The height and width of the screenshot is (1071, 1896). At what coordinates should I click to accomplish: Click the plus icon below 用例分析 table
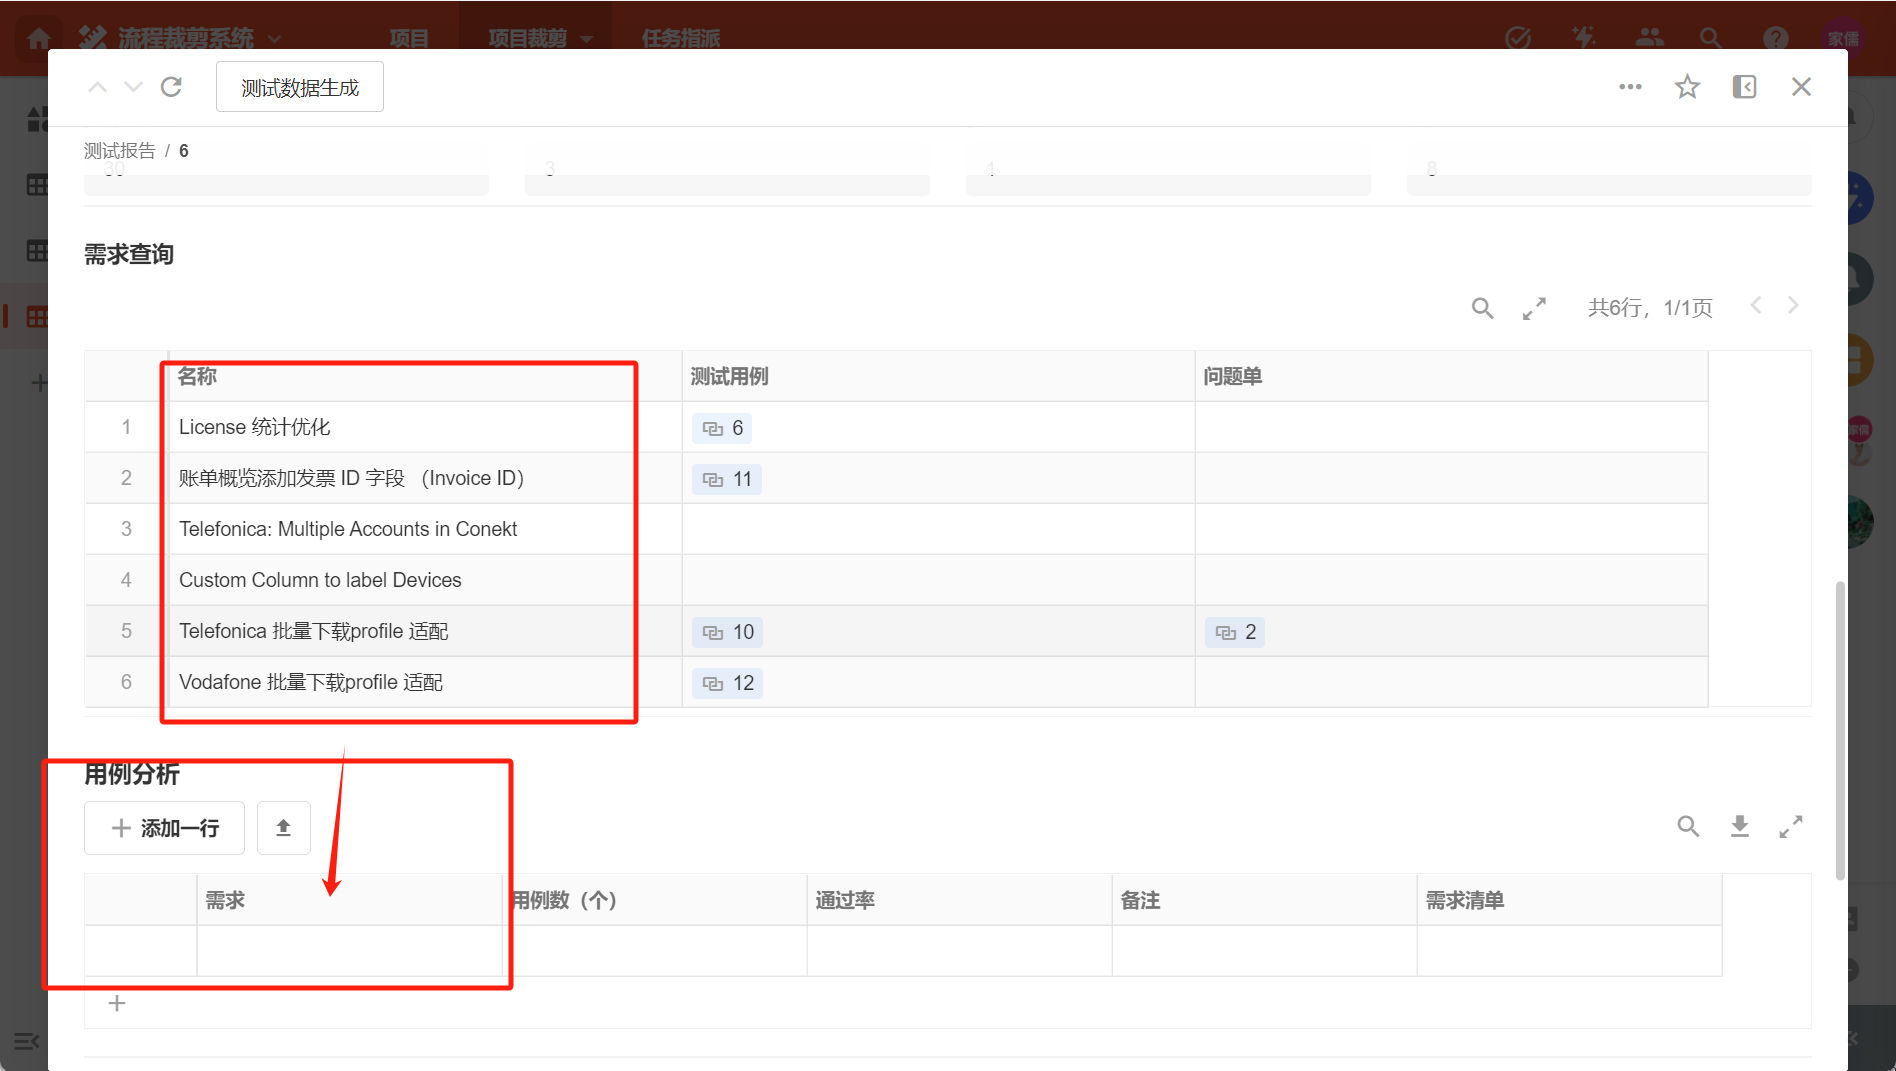click(x=117, y=1003)
